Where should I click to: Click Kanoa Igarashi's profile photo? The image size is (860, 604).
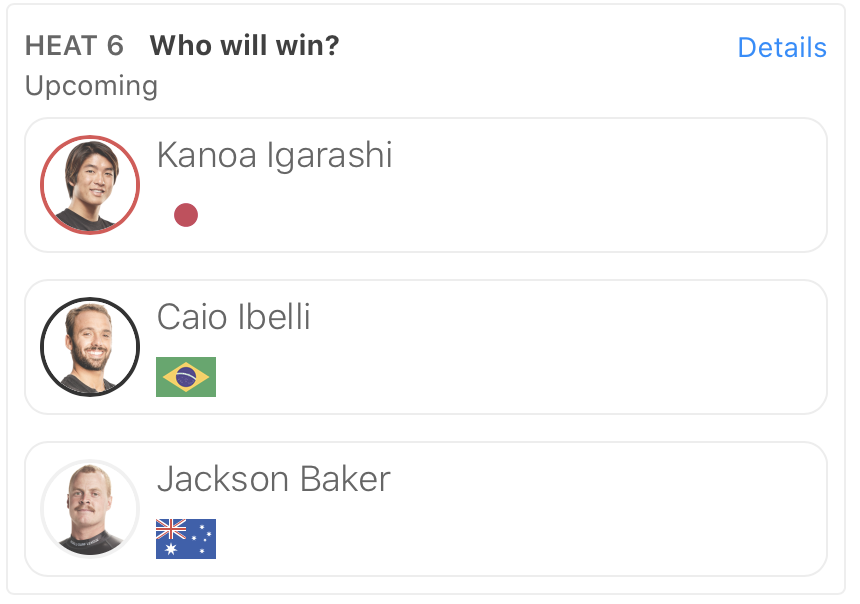pyautogui.click(x=90, y=185)
